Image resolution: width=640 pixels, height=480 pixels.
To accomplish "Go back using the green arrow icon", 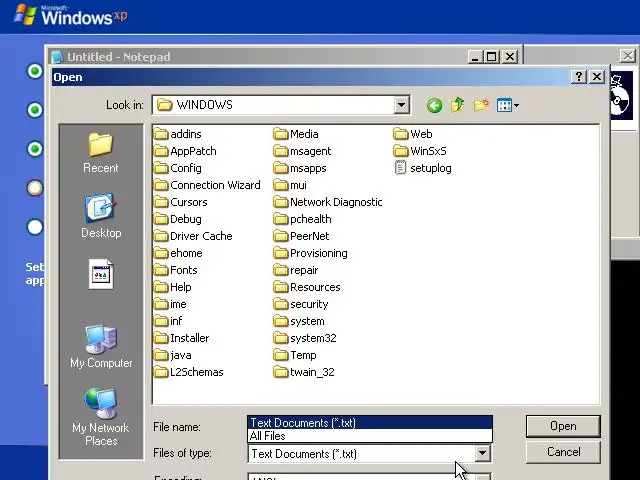I will click(434, 105).
